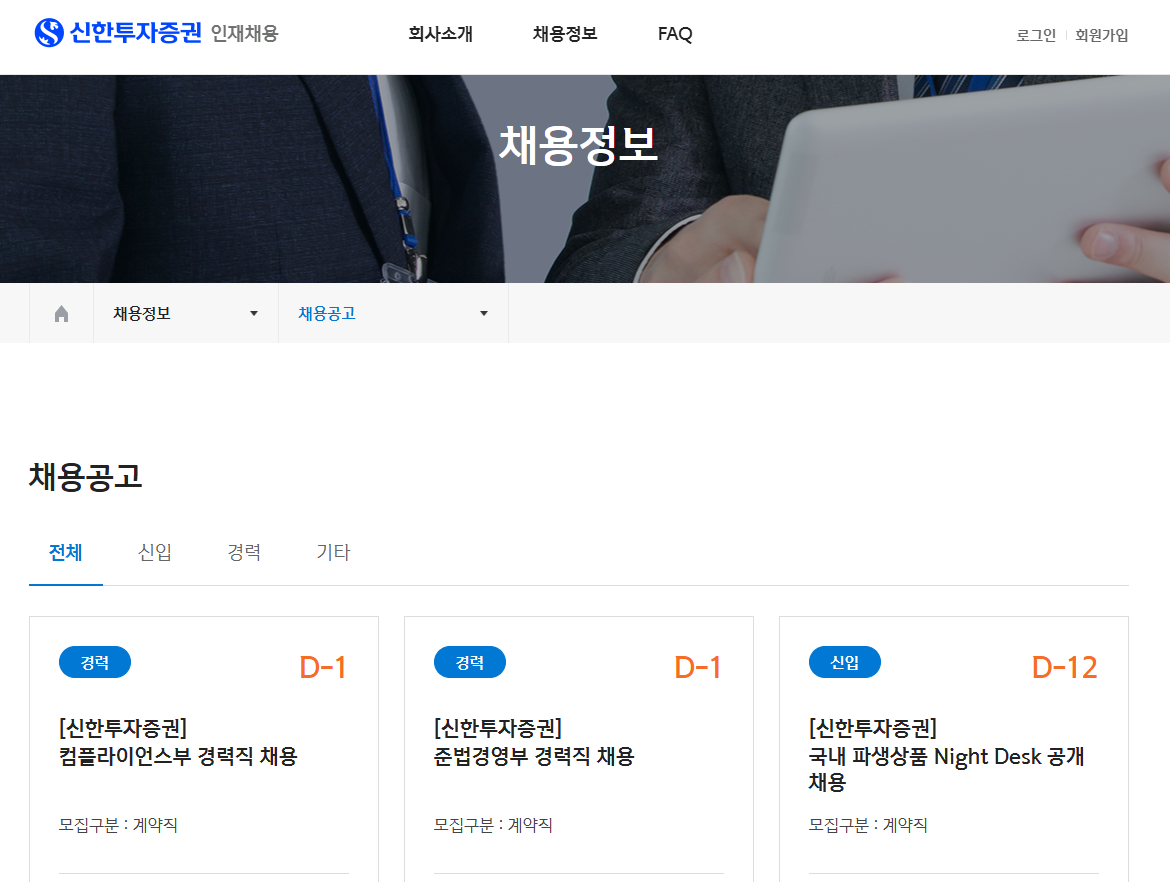Open 컴플라이언스부 경력직 채용 posting
This screenshot has width=1170, height=882.
(178, 742)
